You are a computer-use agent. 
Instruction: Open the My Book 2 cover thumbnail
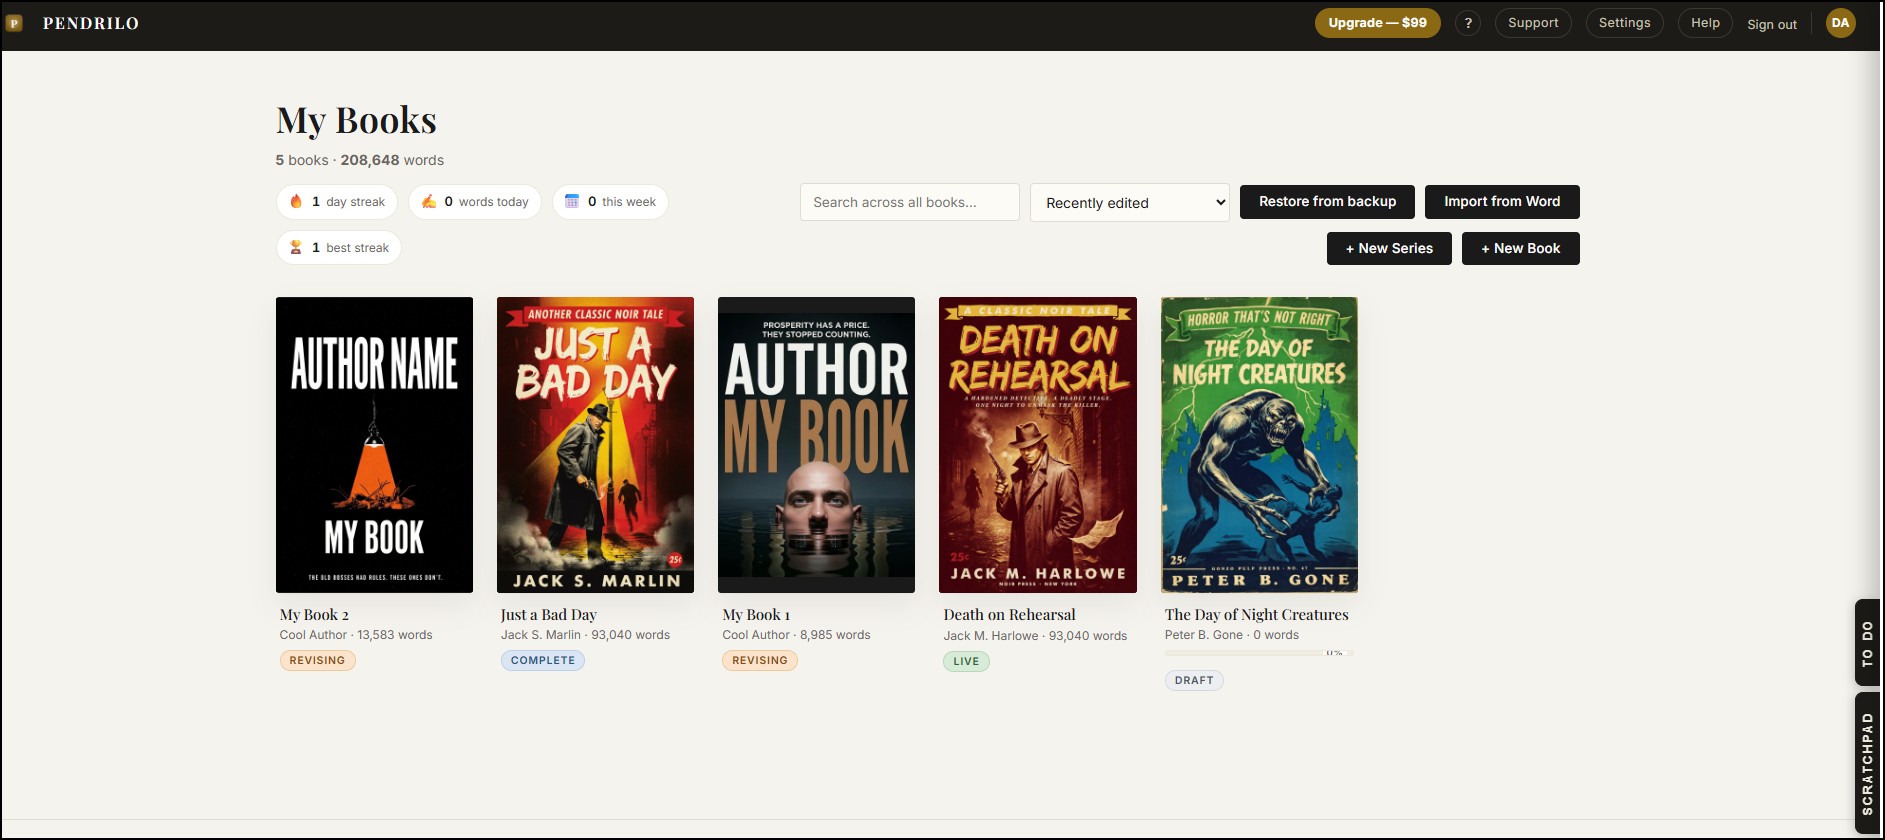(x=374, y=445)
